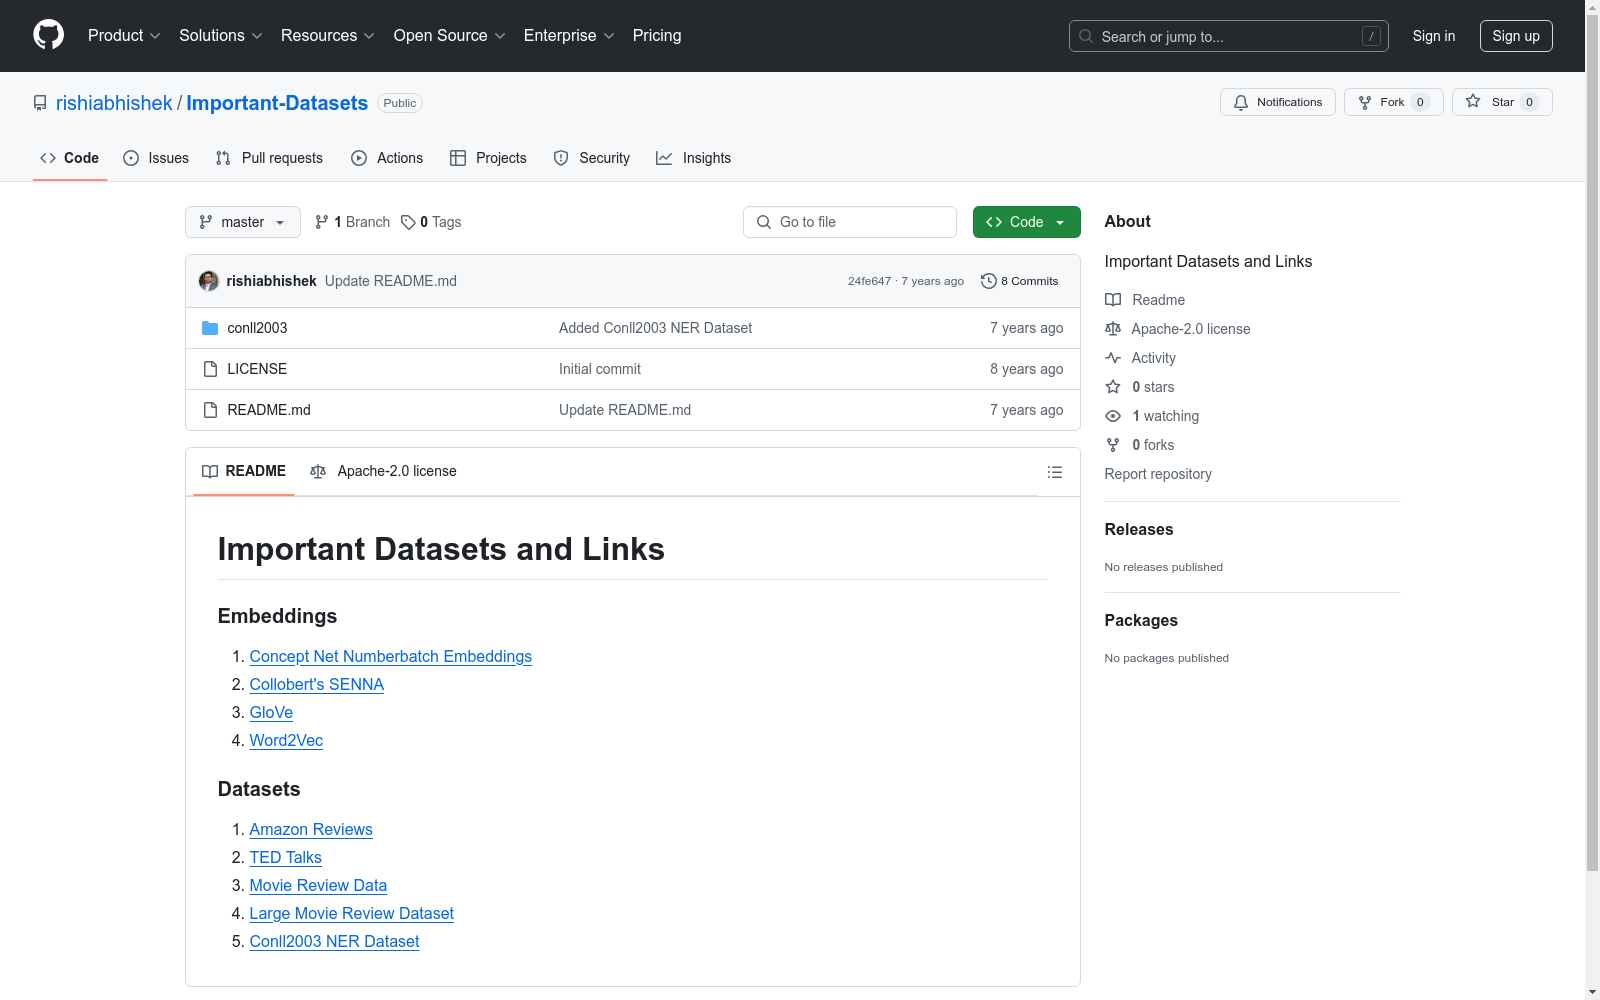Expand the Solutions menu

221,36
